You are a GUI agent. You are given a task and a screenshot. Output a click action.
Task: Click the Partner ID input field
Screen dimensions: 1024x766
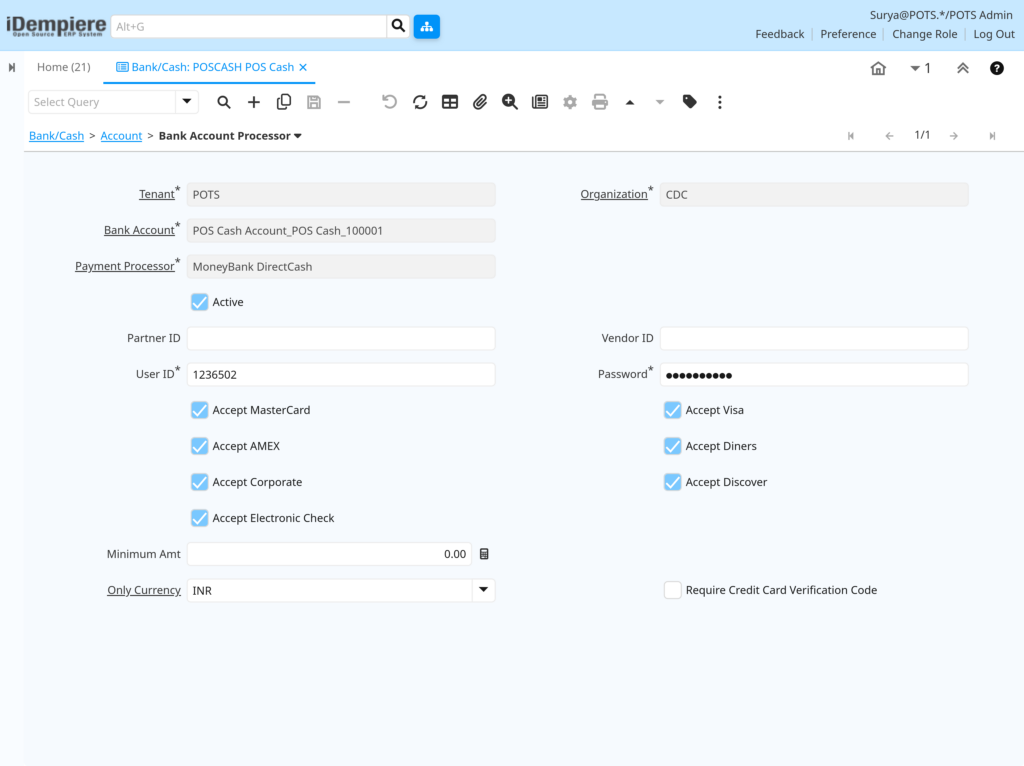(341, 338)
